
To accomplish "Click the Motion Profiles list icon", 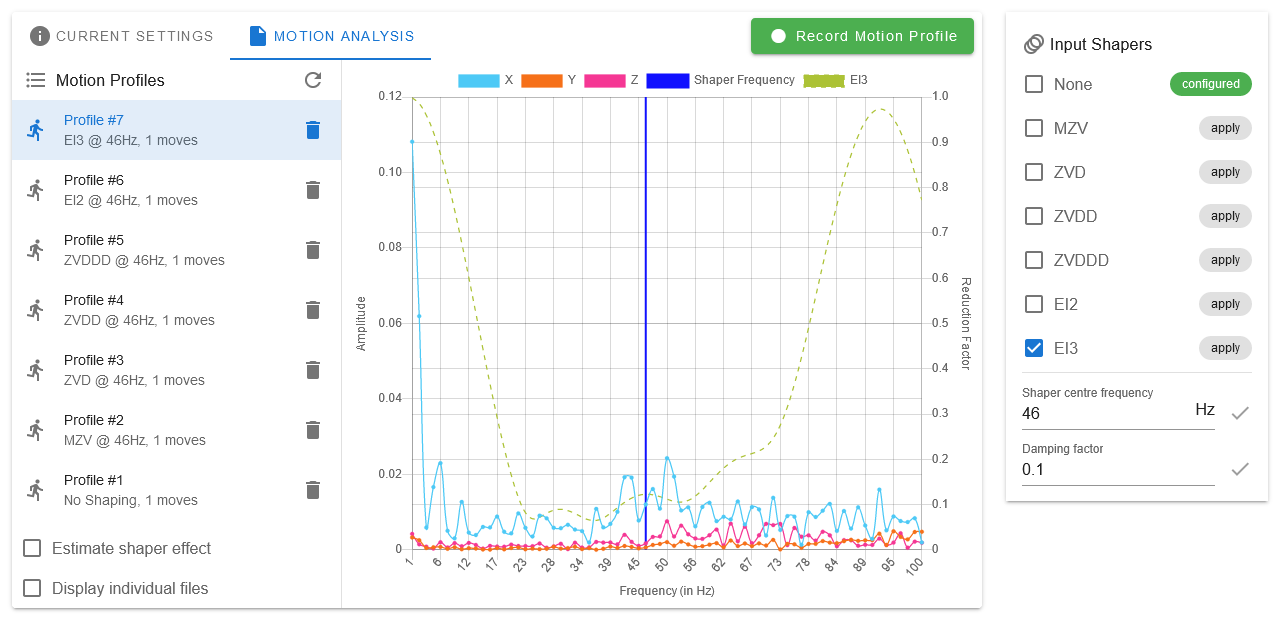I will coord(36,80).
